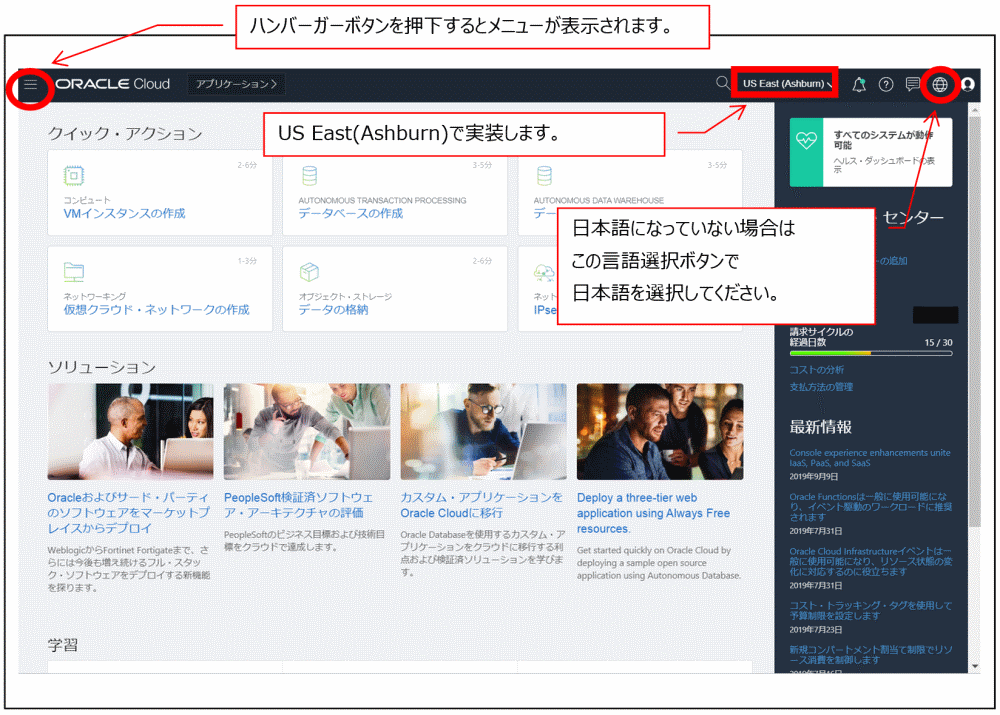Viewport: 1000px width, 715px height.
Task: Click the scrollbar down arrow
Action: pyautogui.click(x=974, y=666)
